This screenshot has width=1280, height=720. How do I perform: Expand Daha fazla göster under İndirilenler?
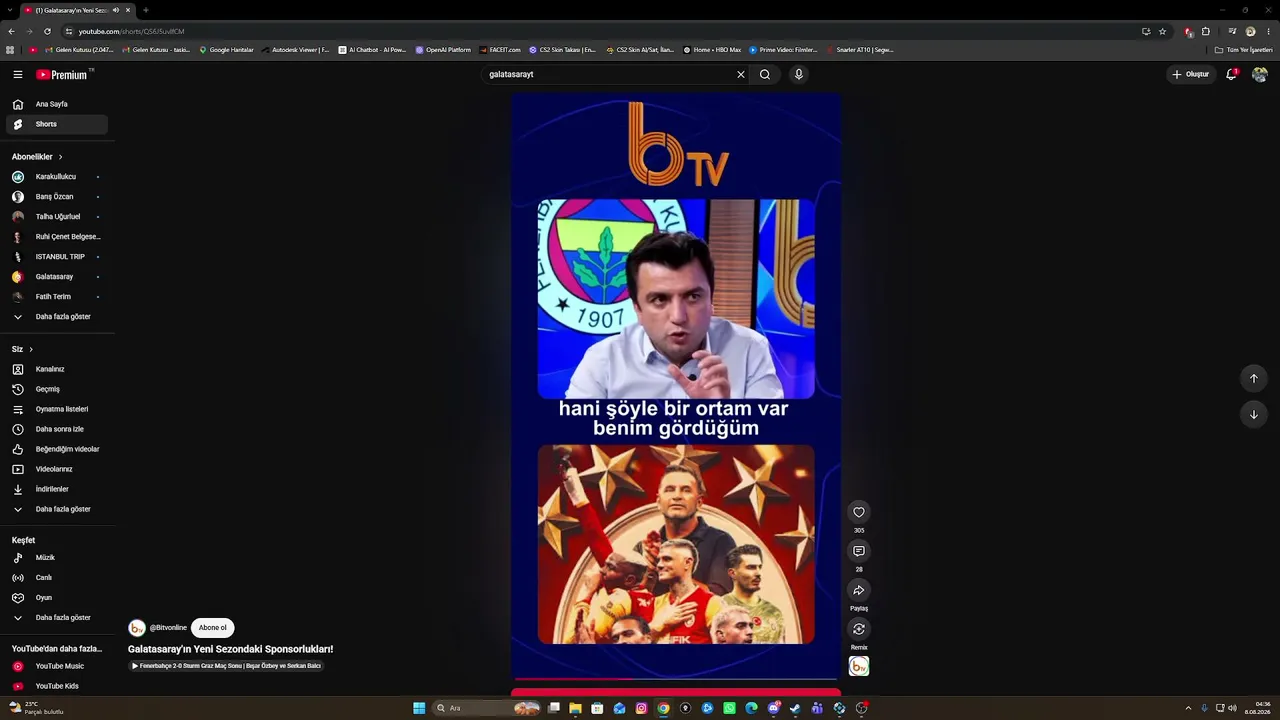pos(57,509)
